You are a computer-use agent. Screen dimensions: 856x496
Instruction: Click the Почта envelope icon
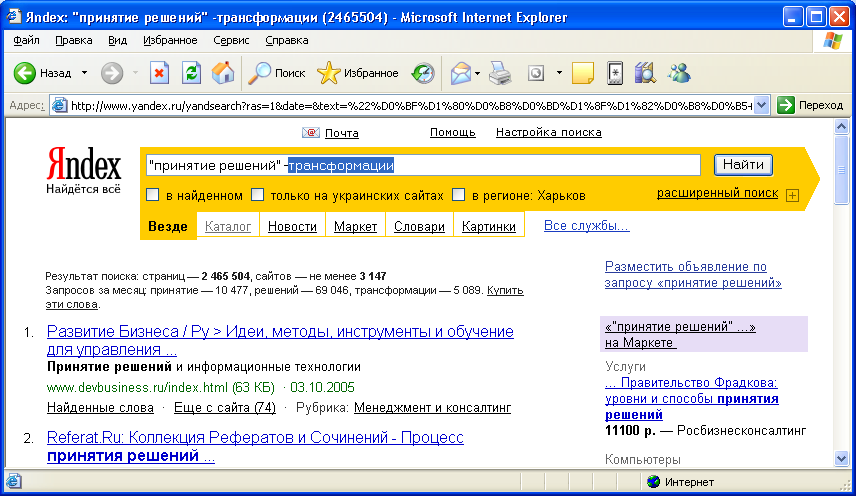[x=311, y=133]
